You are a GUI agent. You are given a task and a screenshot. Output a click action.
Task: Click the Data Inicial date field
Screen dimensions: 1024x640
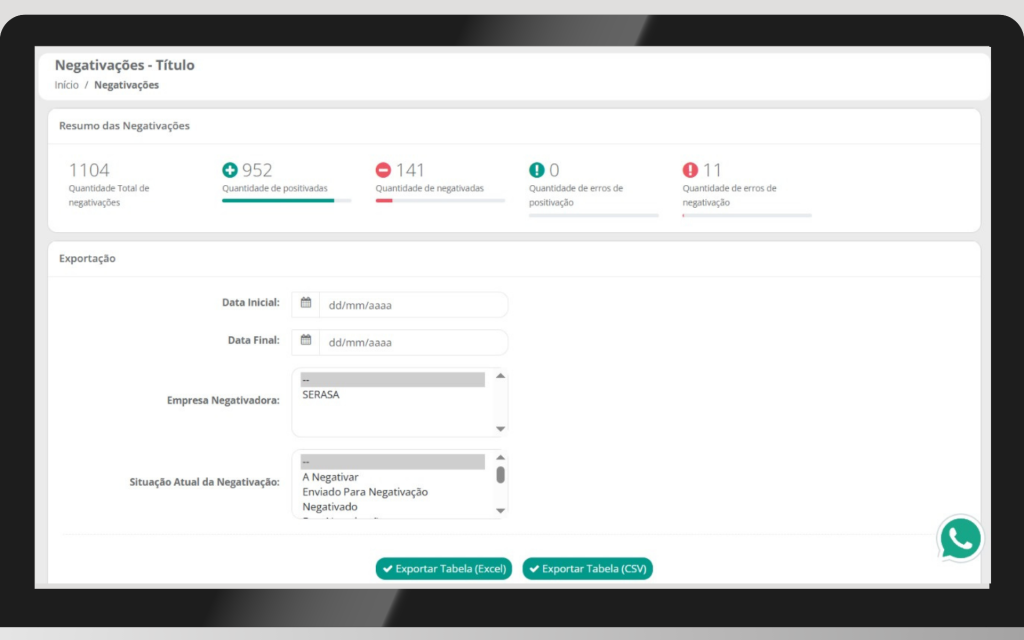click(x=412, y=305)
